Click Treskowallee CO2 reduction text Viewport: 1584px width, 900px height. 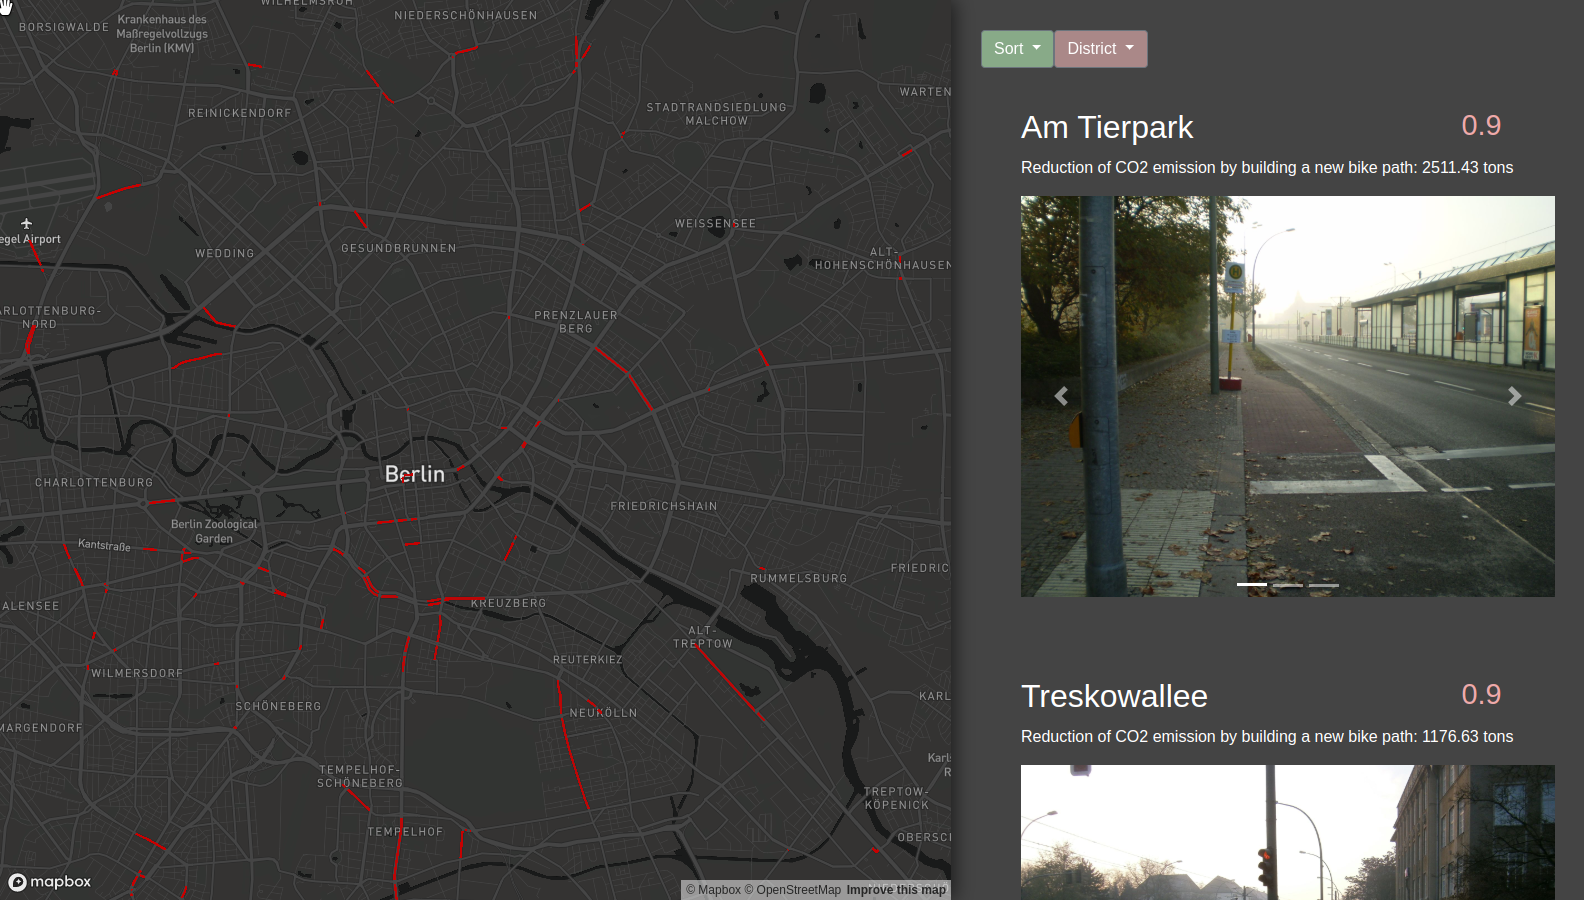pyautogui.click(x=1267, y=737)
